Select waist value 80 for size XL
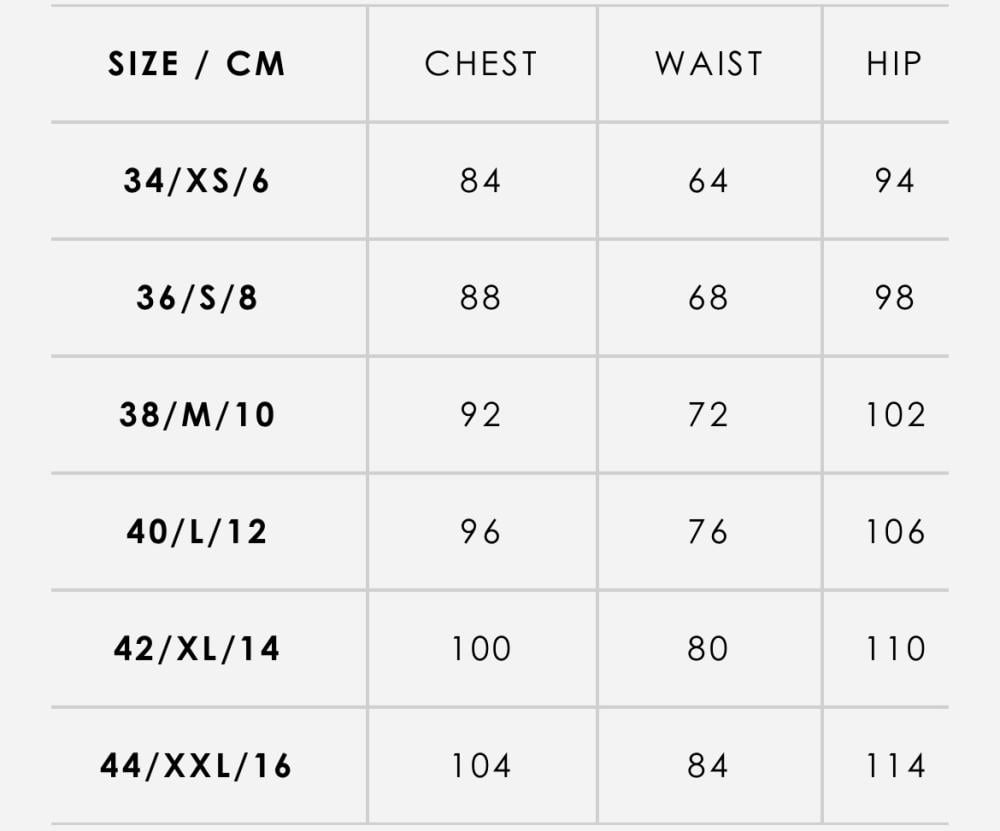1000x831 pixels. [708, 649]
